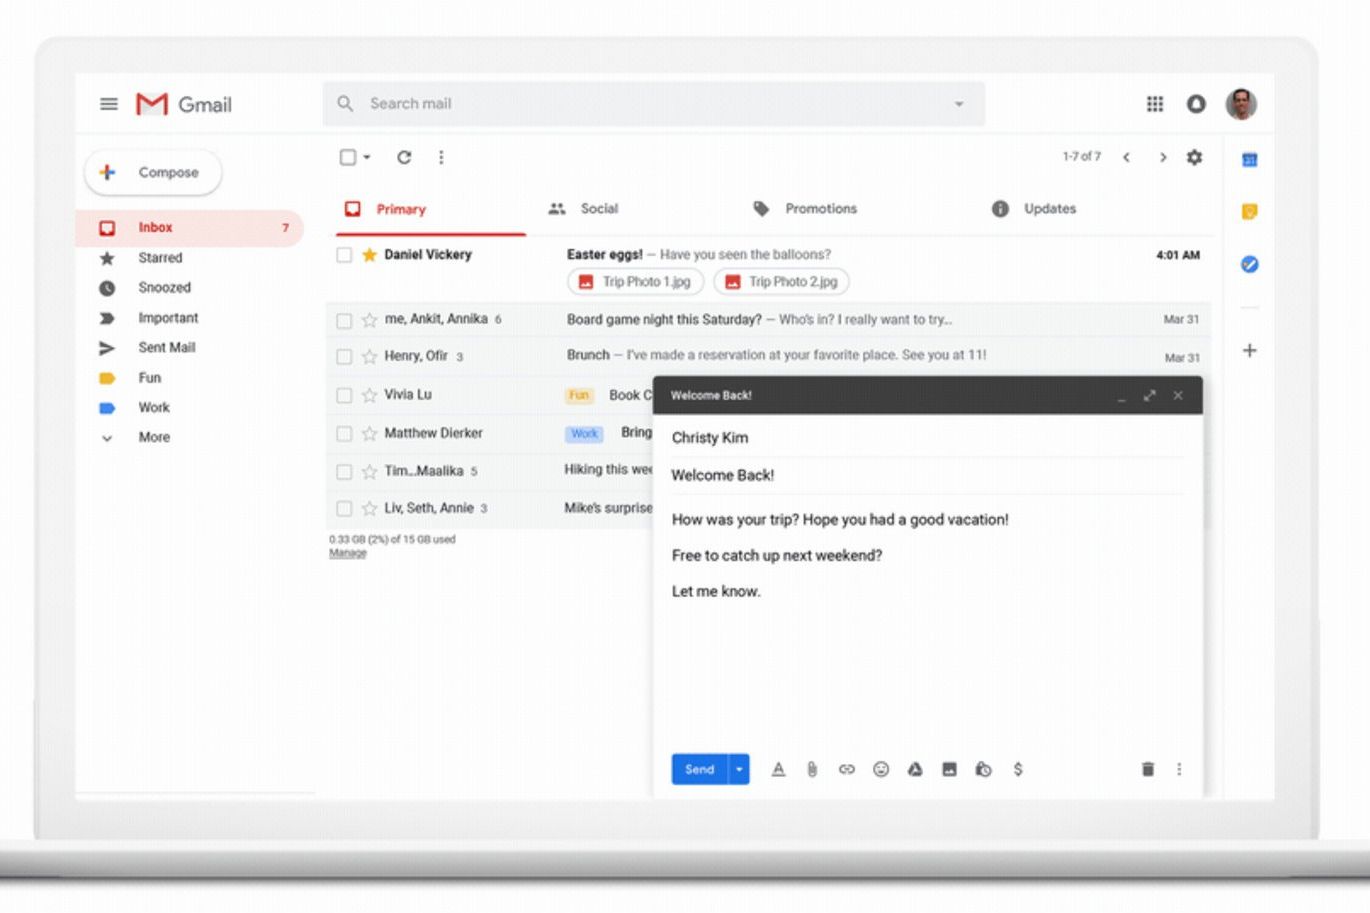Select the Liv, Seth, Annie email checkbox
The image size is (1370, 913).
pyautogui.click(x=344, y=508)
